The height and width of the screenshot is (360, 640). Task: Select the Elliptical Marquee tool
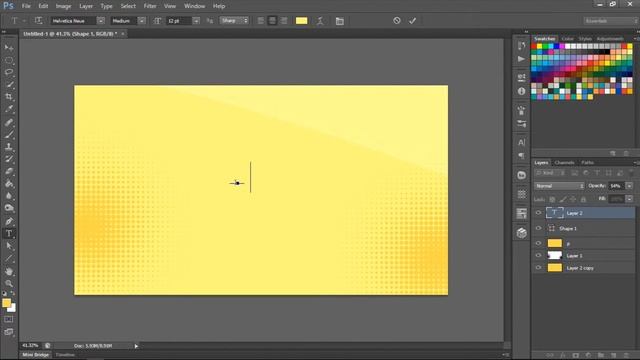pos(9,60)
